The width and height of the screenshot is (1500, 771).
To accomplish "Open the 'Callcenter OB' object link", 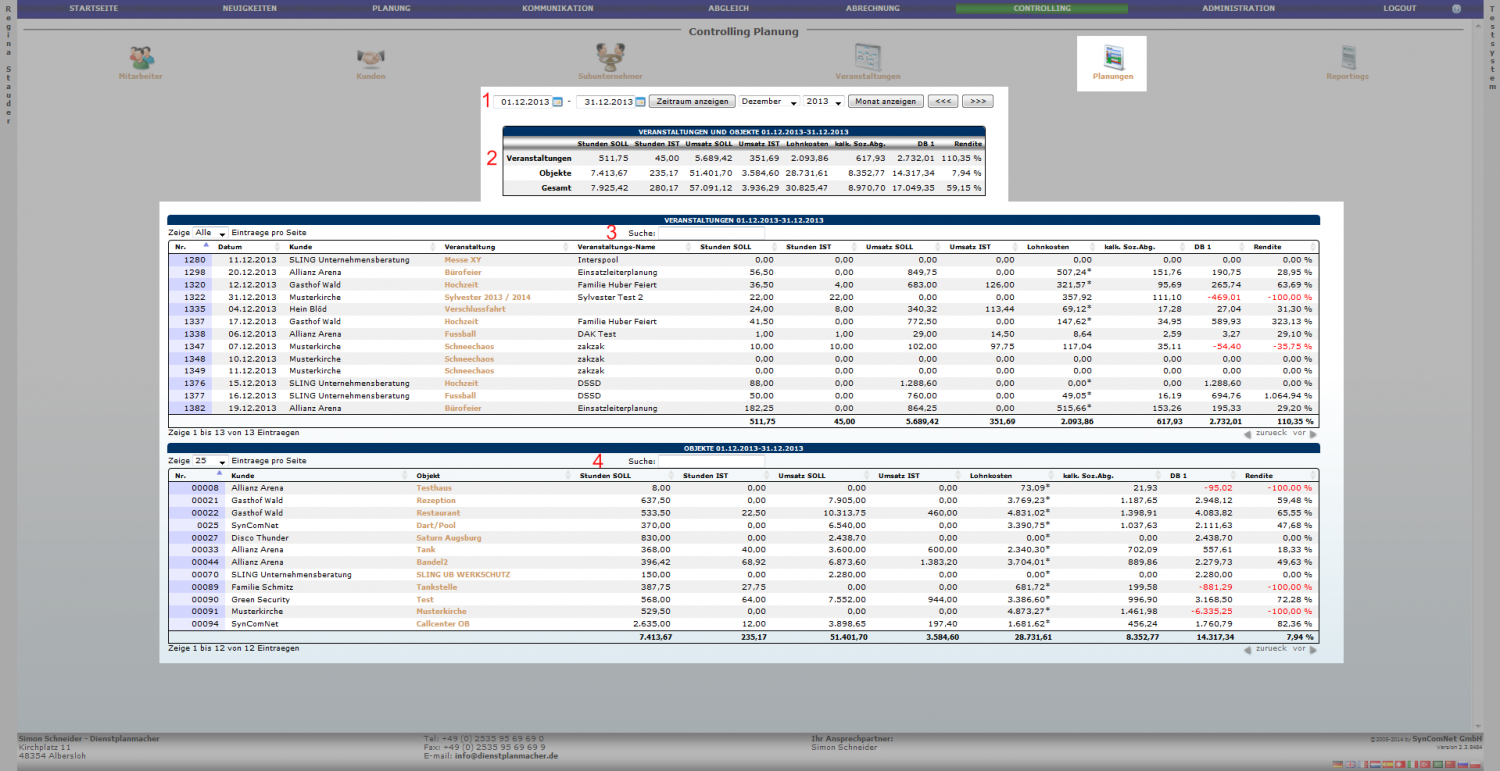I will pyautogui.click(x=443, y=624).
